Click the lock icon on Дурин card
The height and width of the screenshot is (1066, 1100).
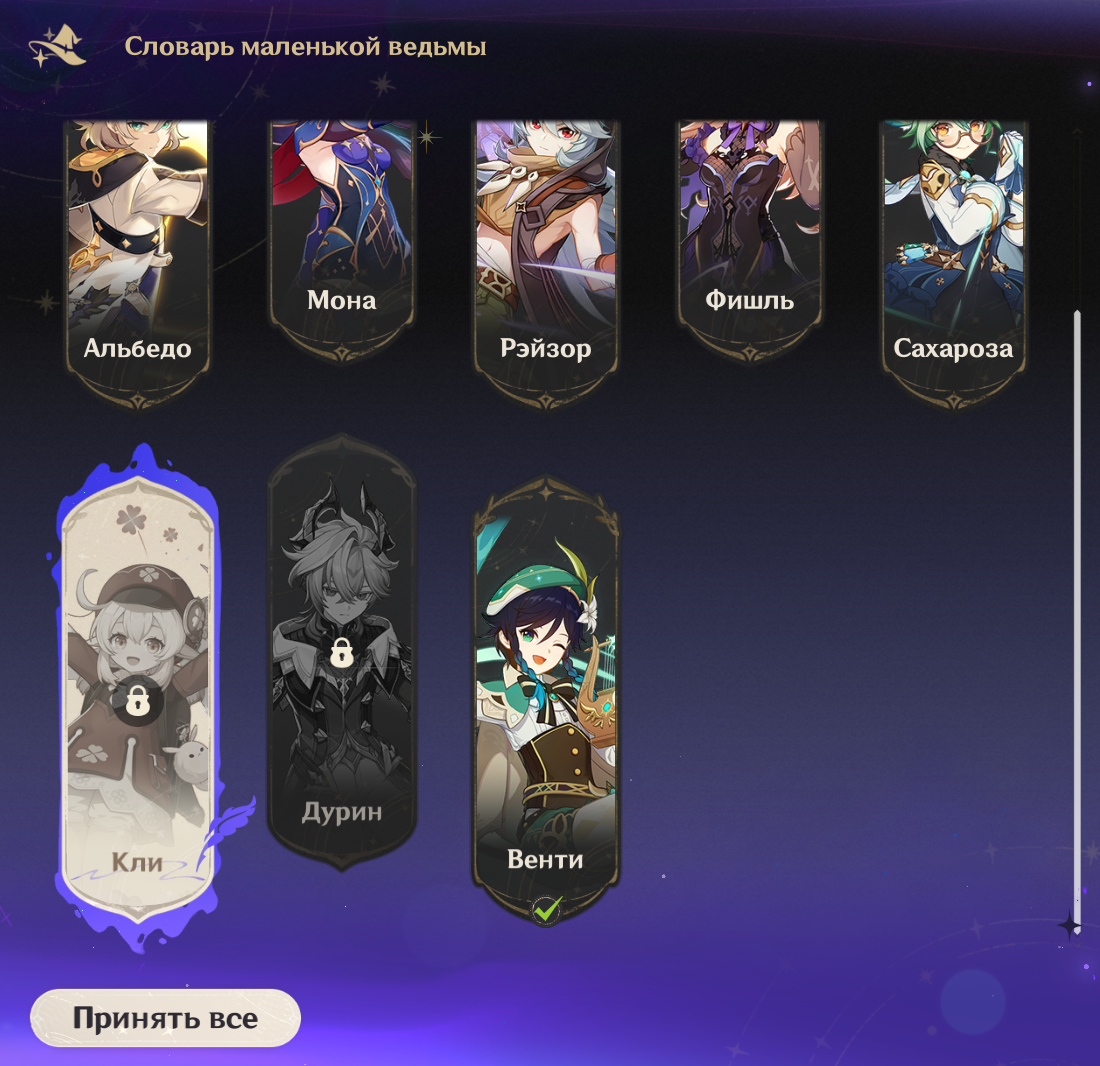[x=340, y=653]
